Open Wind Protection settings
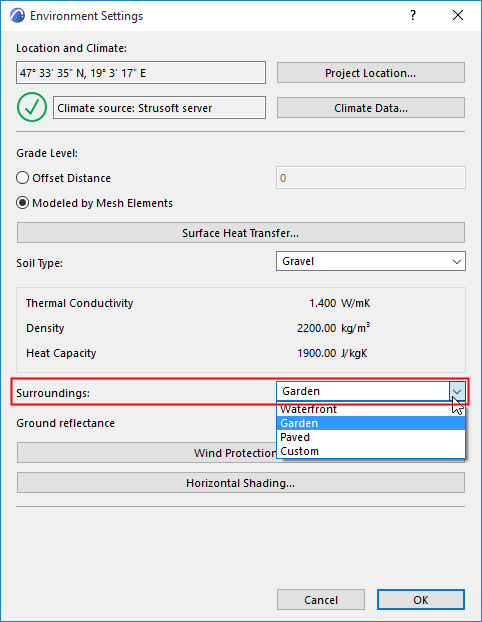Viewport: 482px width, 622px height. [x=147, y=453]
